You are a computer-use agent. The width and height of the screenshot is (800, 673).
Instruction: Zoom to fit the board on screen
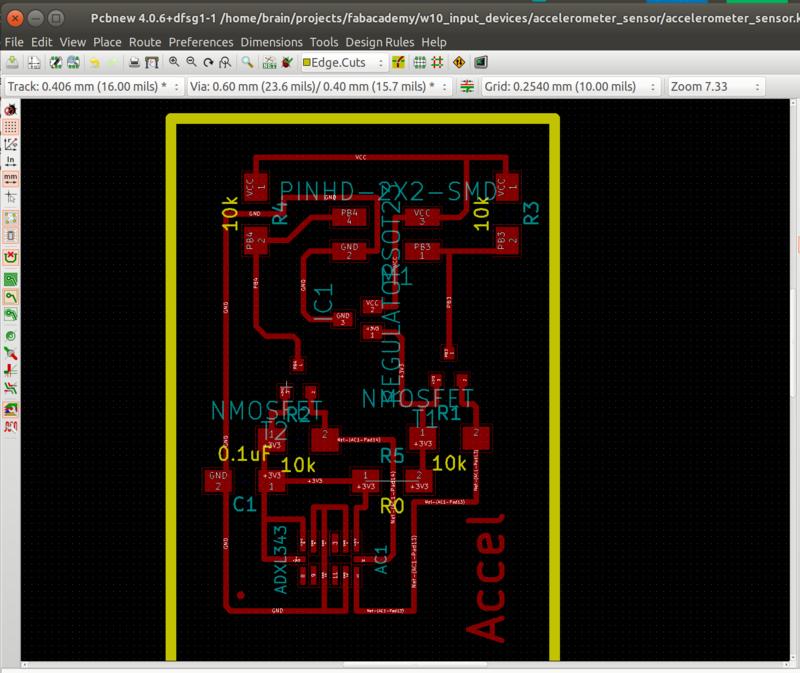pyautogui.click(x=224, y=65)
